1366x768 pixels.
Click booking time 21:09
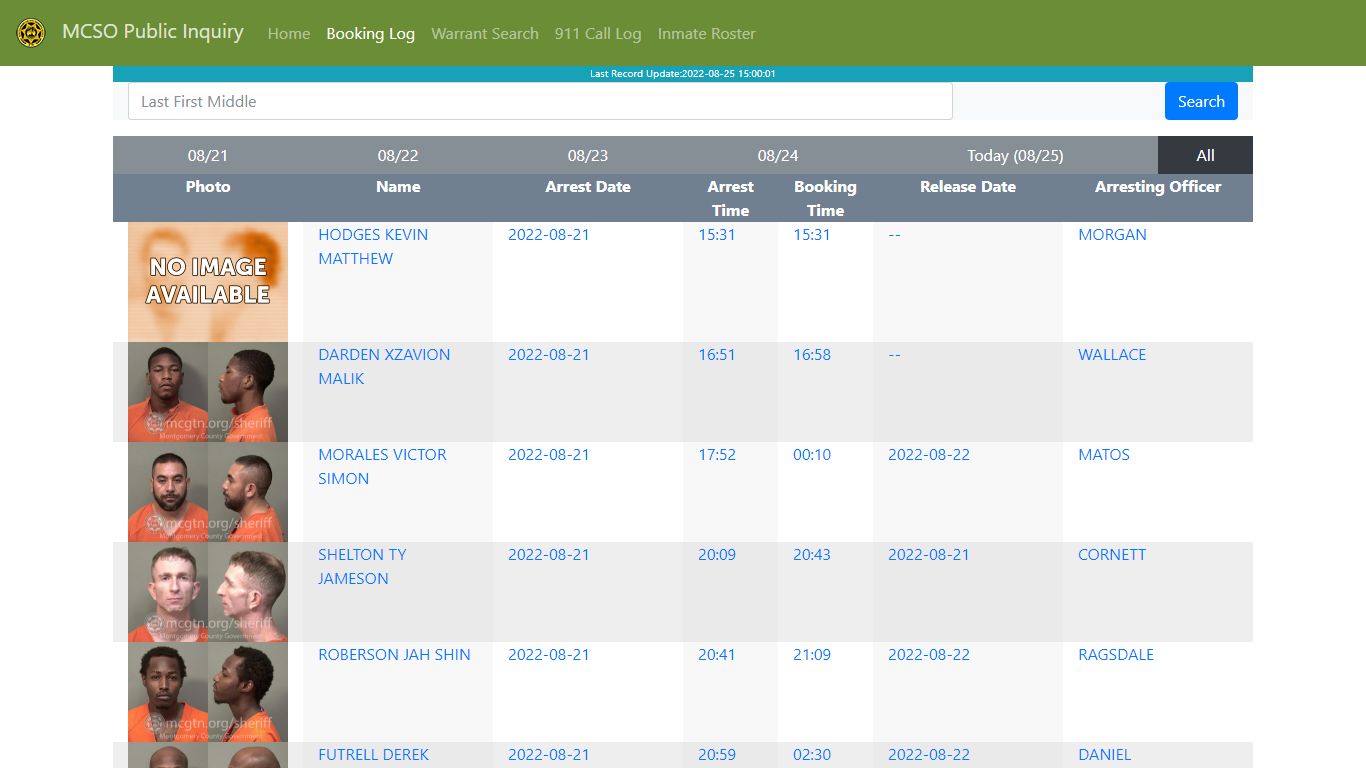pos(812,654)
